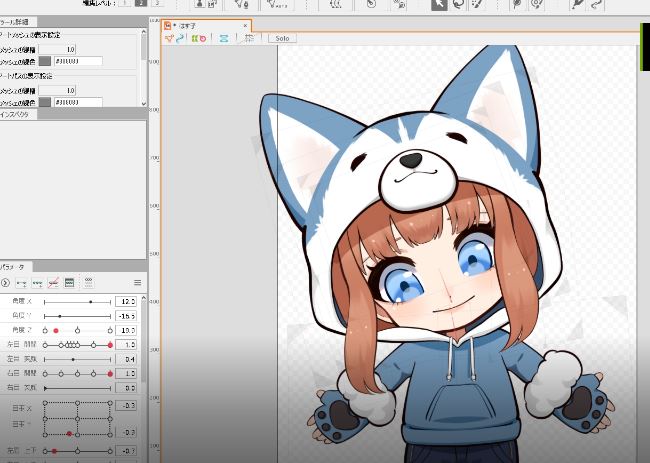The height and width of the screenshot is (463, 650).
Task: Click the grid icon left of Solo
Action: coord(249,38)
